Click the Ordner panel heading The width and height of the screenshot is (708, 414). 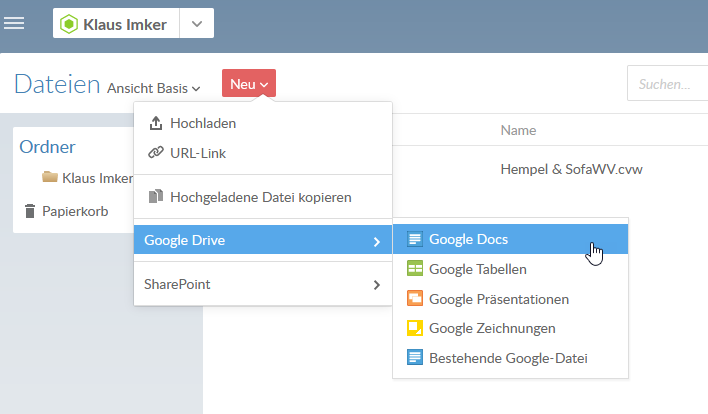[x=47, y=147]
